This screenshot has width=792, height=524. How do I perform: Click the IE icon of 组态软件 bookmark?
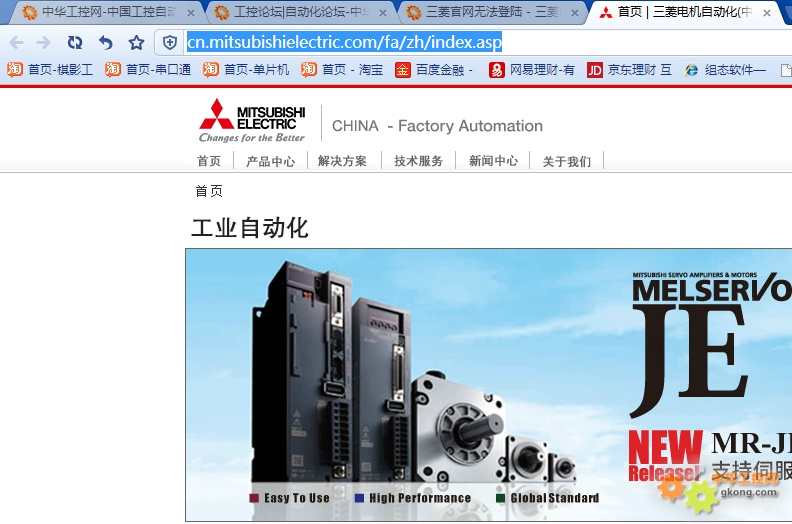[691, 70]
